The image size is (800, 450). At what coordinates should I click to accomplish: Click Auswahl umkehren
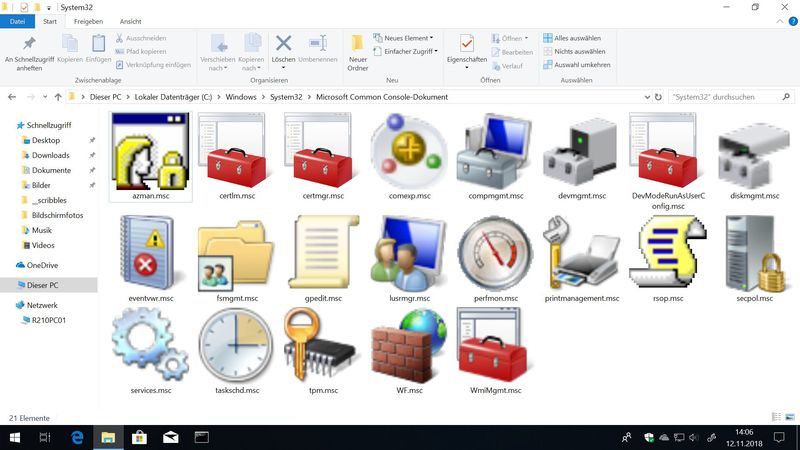[577, 65]
